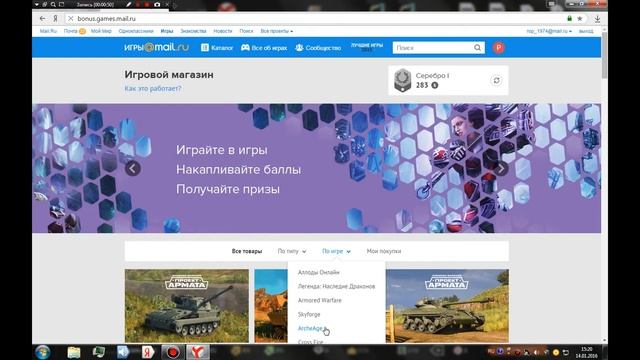Image resolution: width=640 pixels, height=360 pixels.
Task: Expand the По типу filter dropdown
Action: tap(292, 251)
